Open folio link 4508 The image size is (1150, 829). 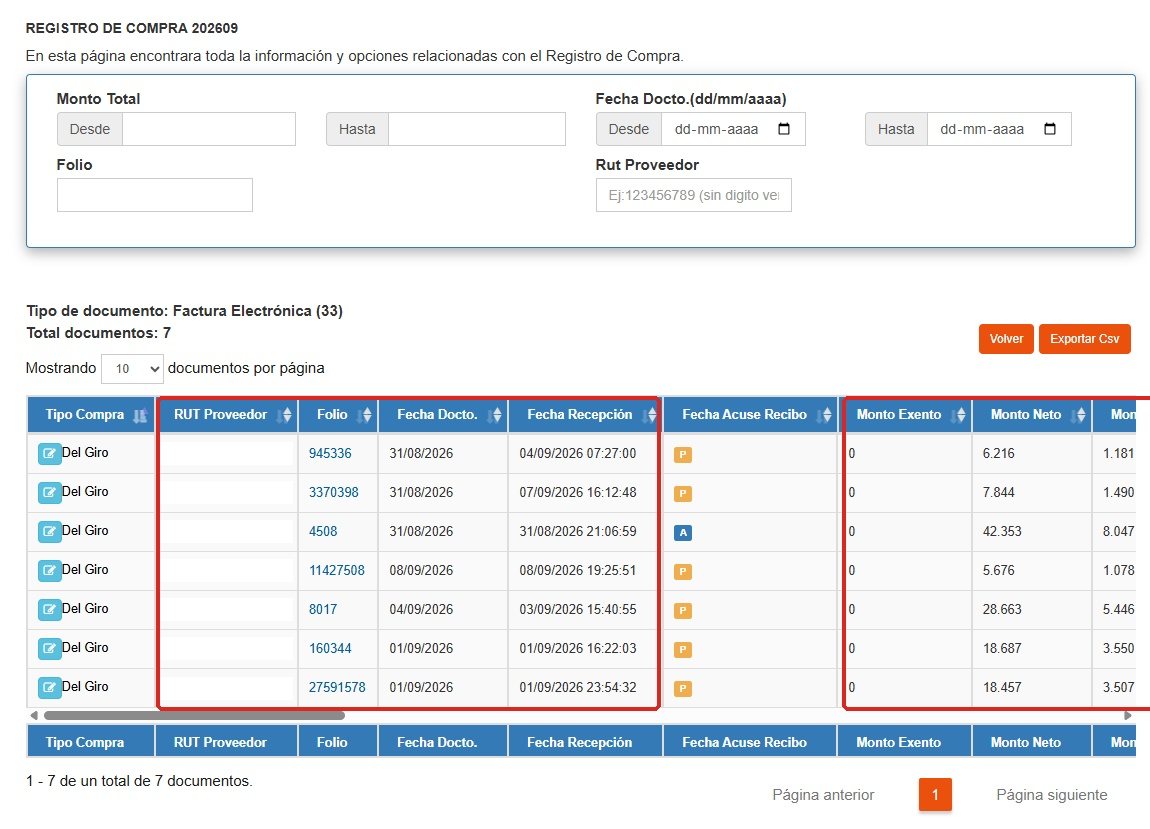(x=323, y=531)
